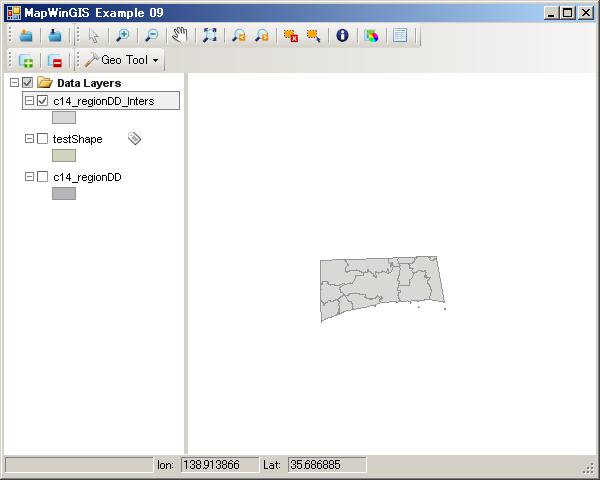600x480 pixels.
Task: Collapse the testShape layer legend
Action: (28, 139)
